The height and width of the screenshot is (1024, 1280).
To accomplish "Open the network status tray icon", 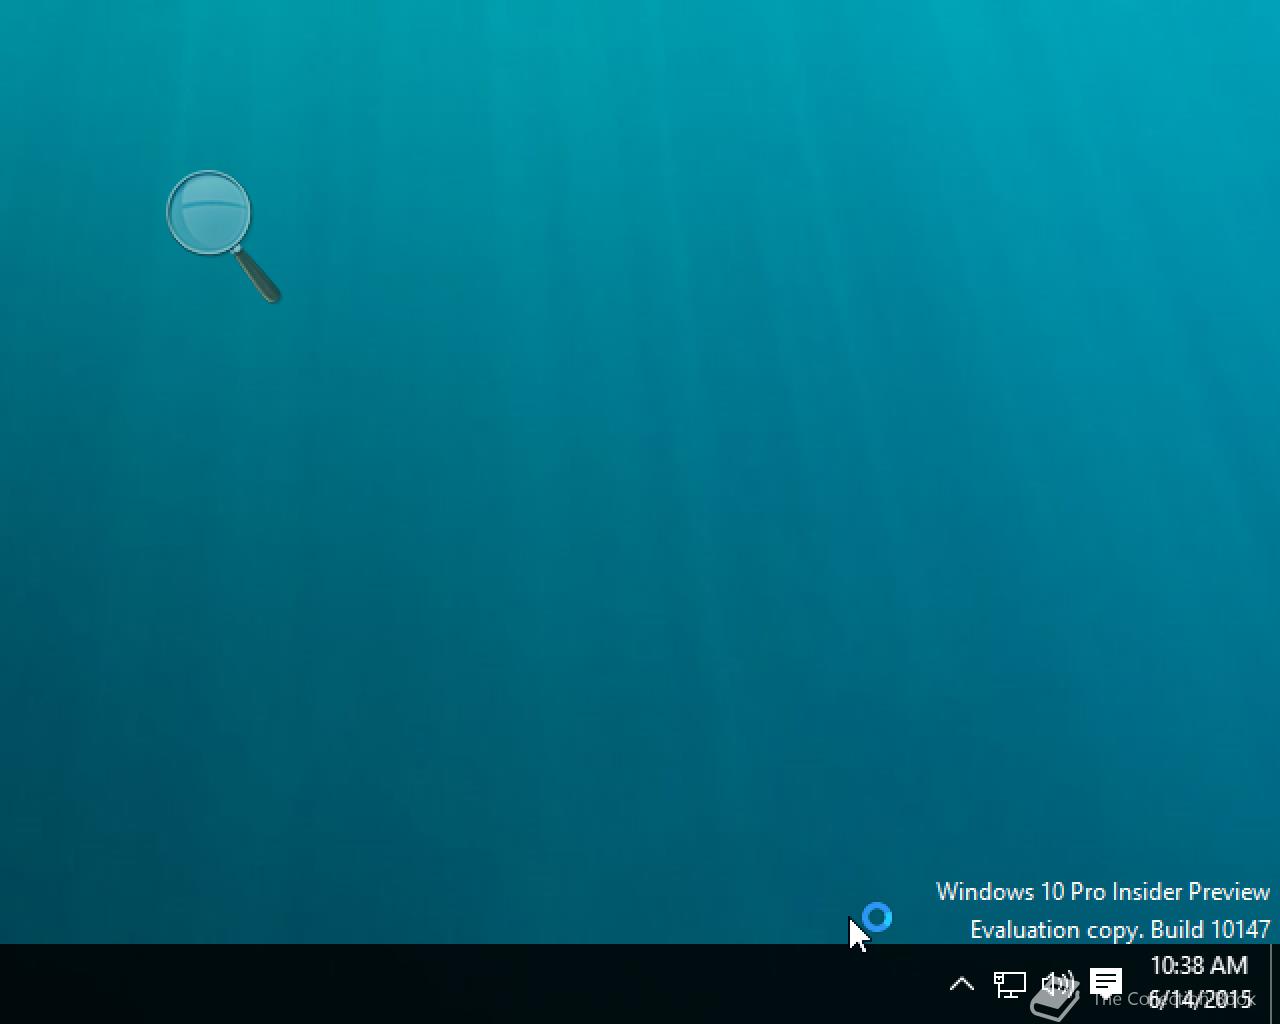I will click(1010, 984).
